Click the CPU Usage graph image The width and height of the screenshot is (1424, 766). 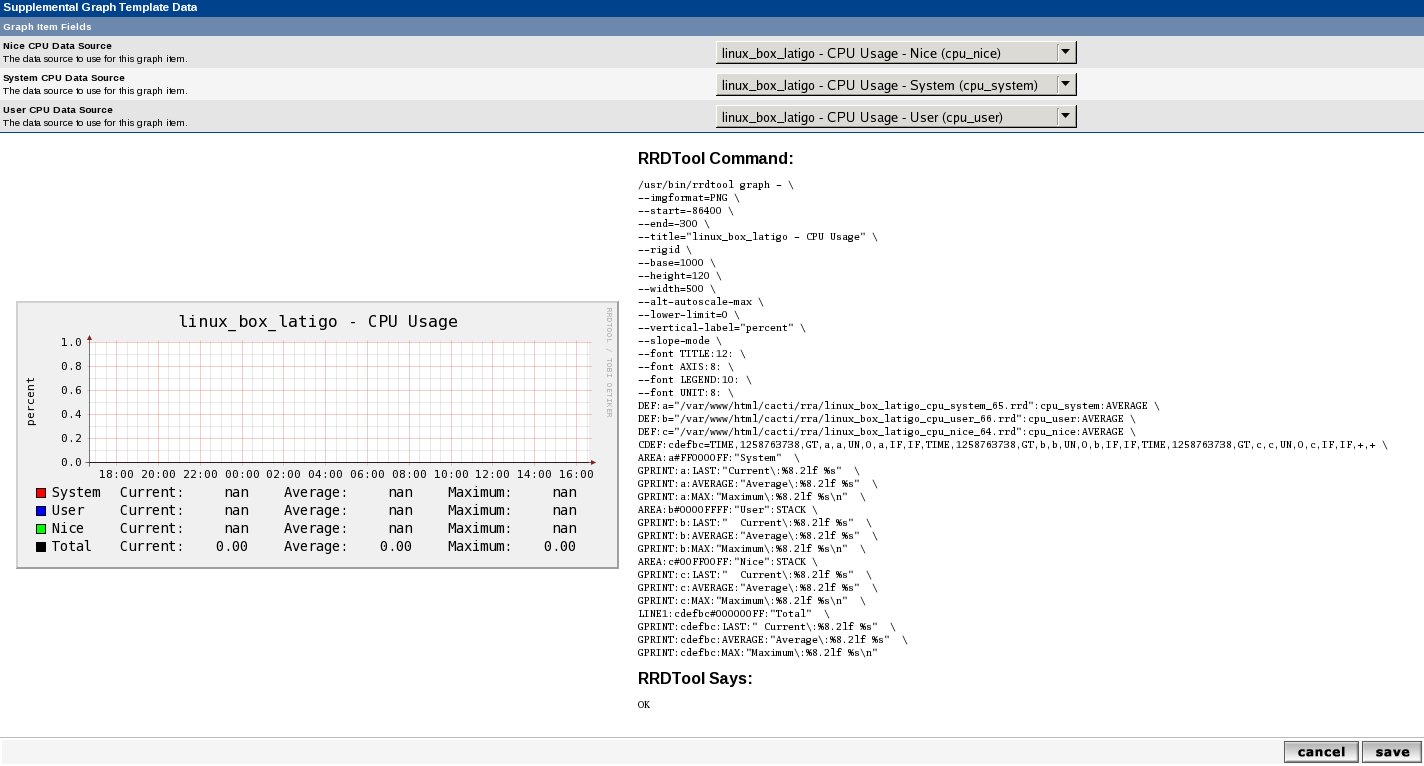[318, 435]
